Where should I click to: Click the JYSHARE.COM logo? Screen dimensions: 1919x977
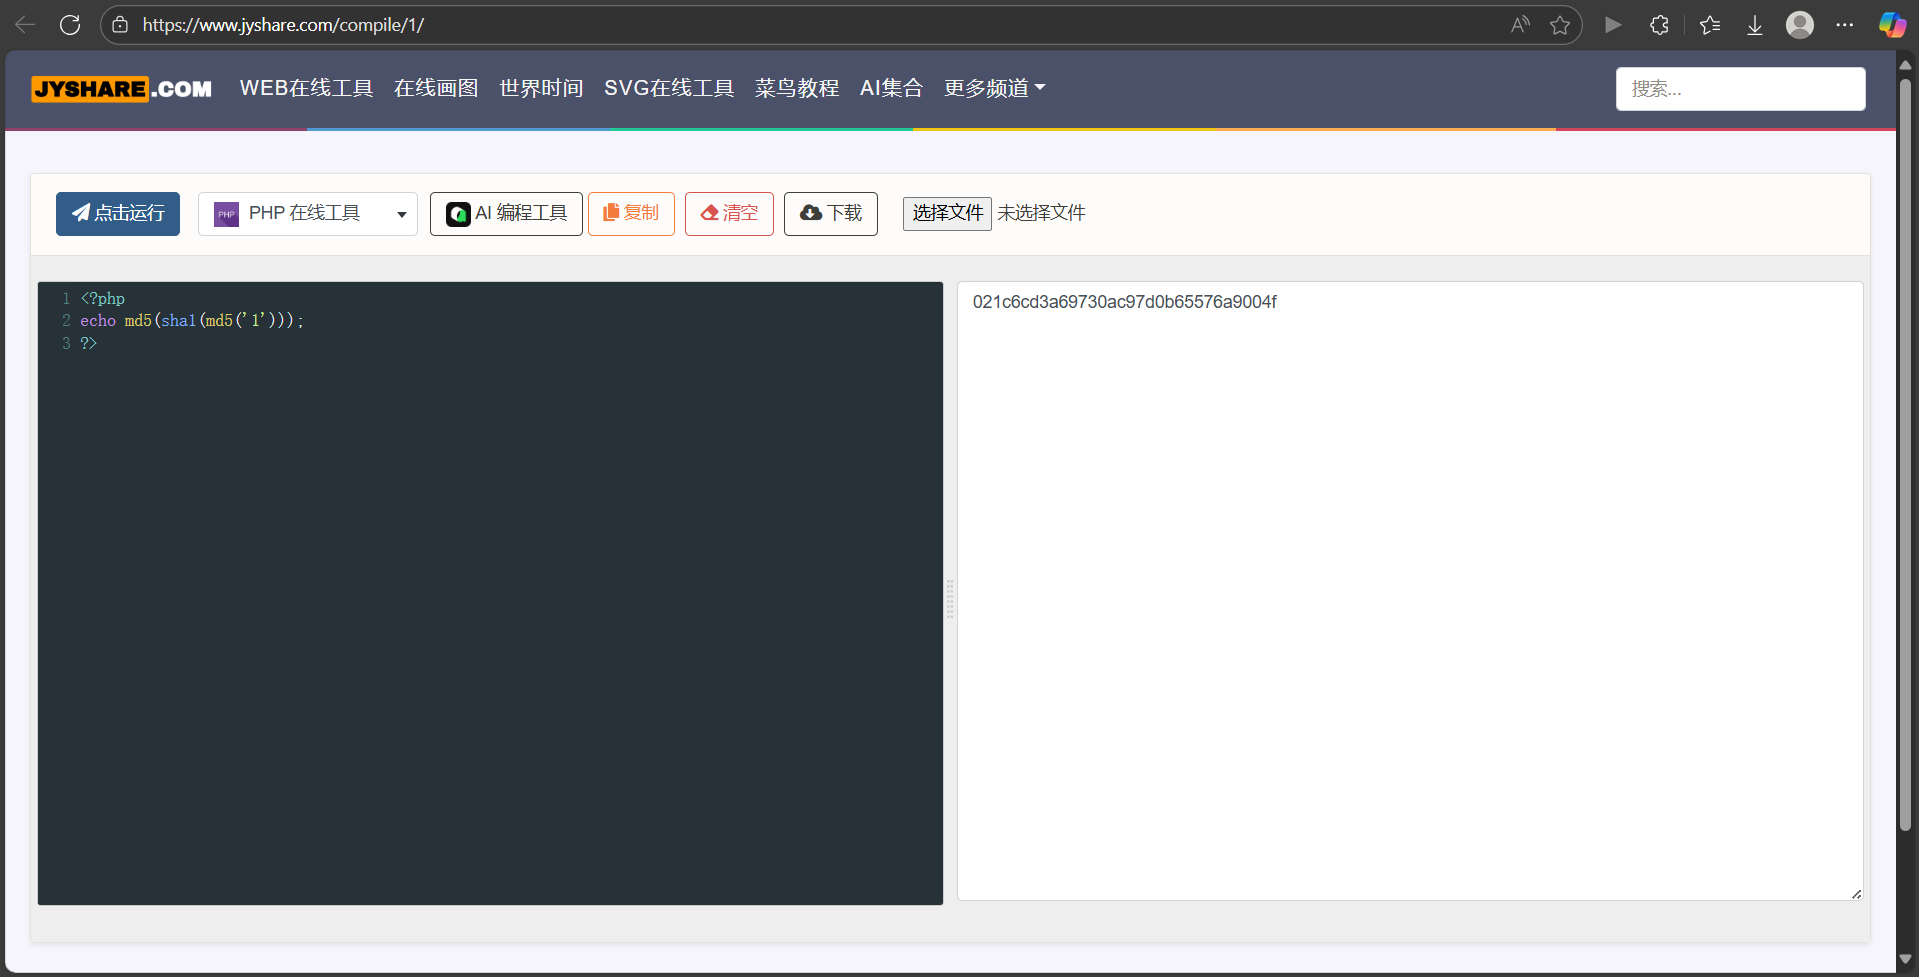click(x=121, y=88)
